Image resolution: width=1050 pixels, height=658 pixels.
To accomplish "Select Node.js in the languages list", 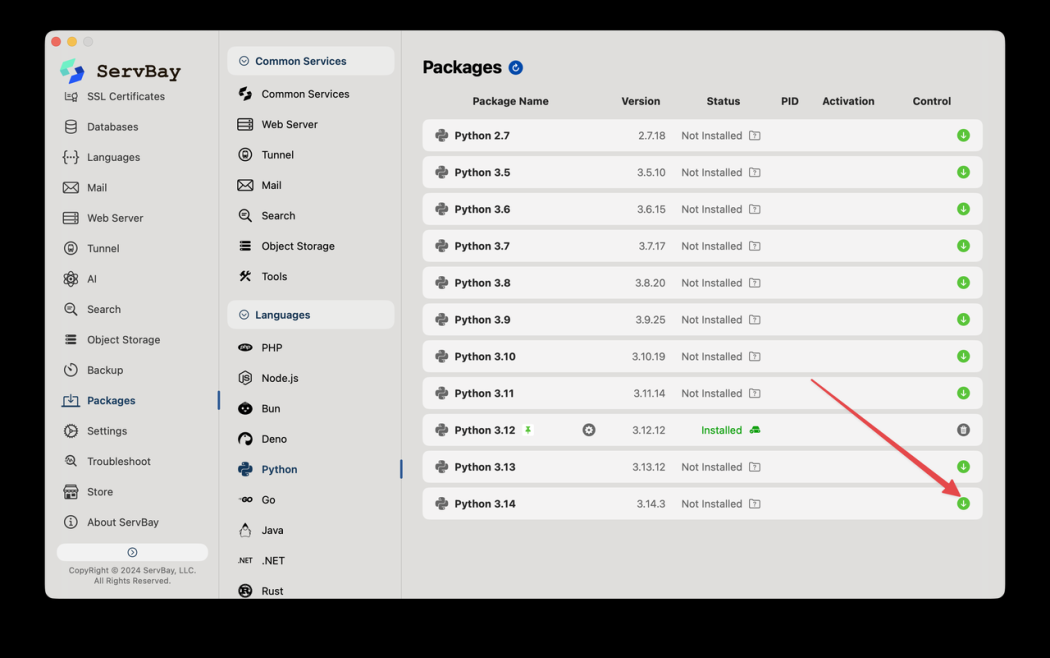I will (x=279, y=378).
